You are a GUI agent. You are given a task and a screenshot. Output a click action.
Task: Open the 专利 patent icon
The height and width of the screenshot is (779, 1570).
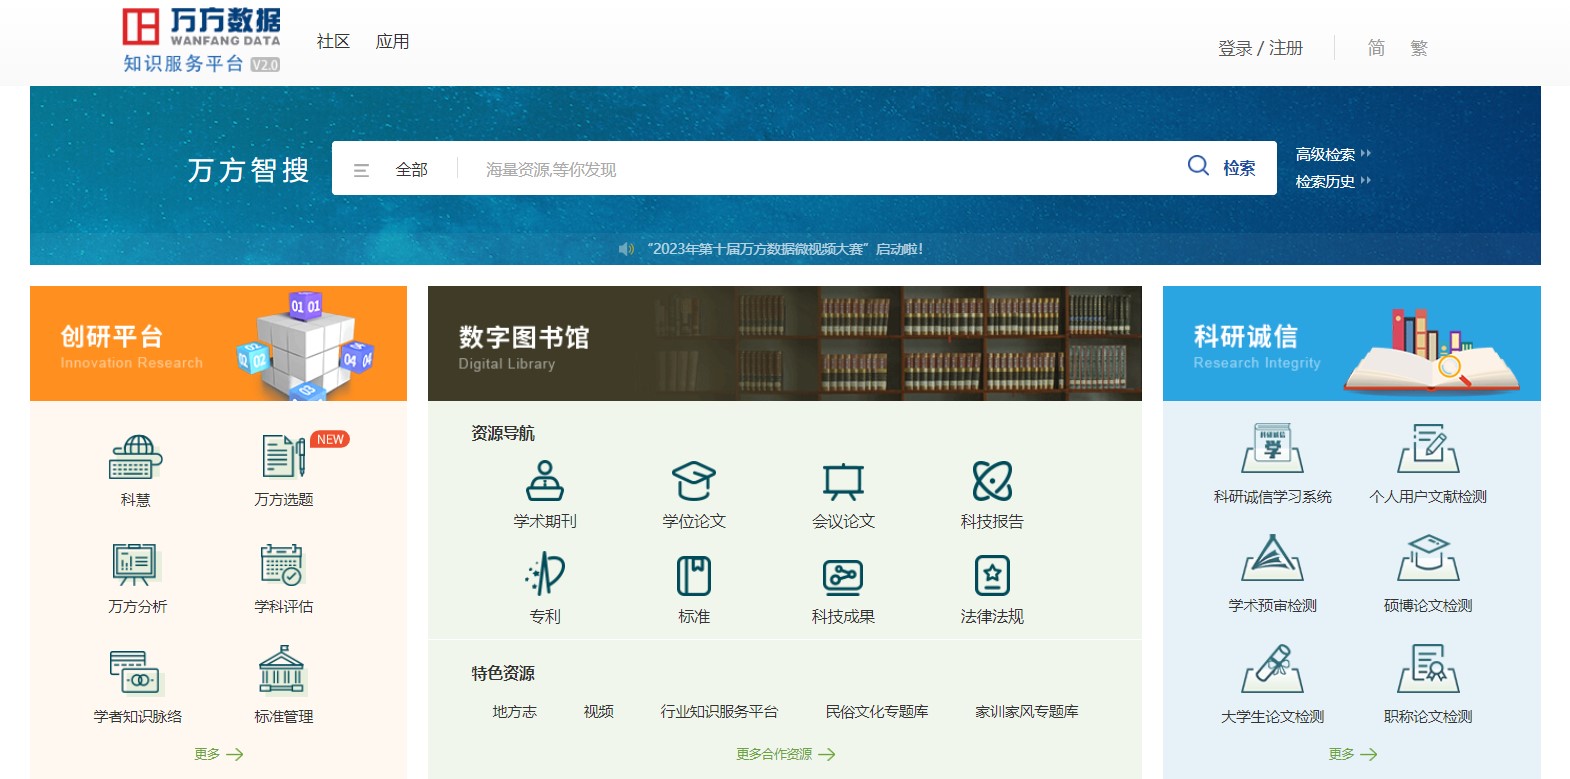tap(545, 576)
